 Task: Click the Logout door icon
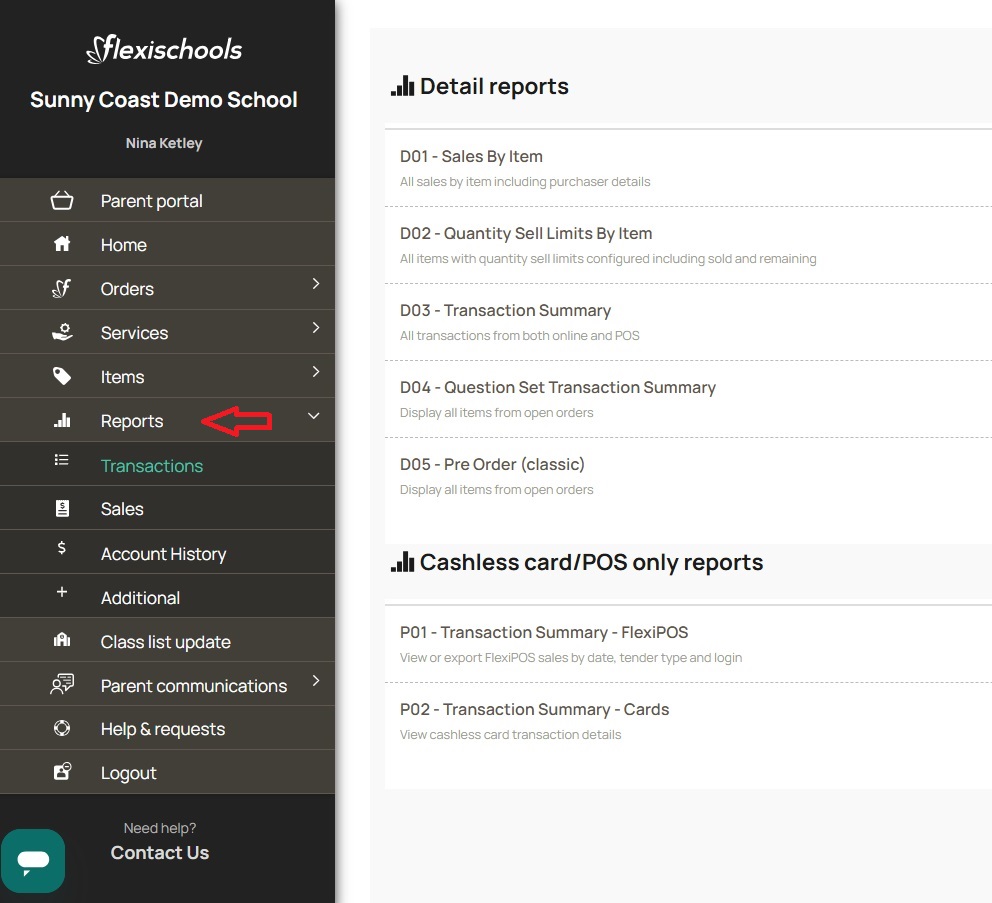point(62,772)
